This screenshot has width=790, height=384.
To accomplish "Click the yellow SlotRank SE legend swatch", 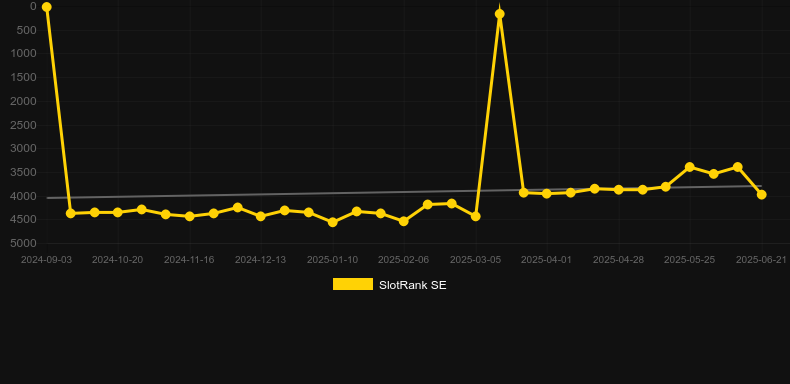I will tap(353, 284).
